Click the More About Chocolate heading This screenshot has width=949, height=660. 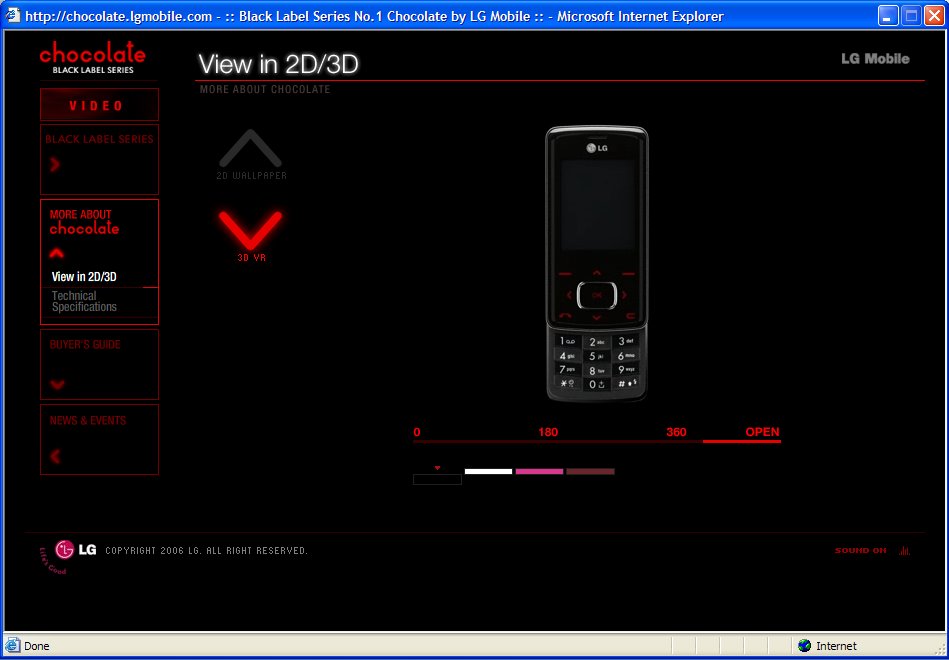pyautogui.click(x=84, y=222)
